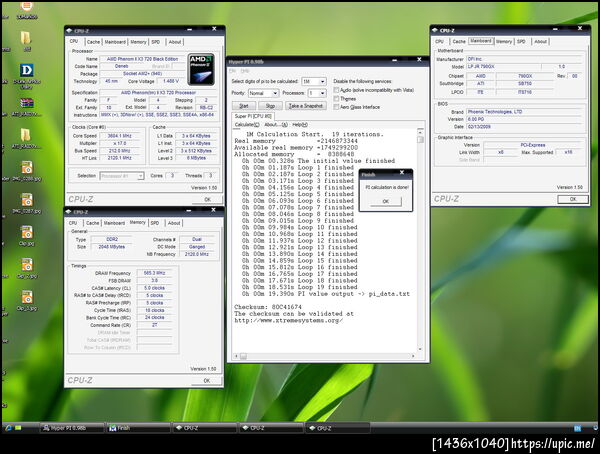Toggle the Audio service checkbox
Image resolution: width=600 pixels, height=454 pixels.
coord(336,90)
